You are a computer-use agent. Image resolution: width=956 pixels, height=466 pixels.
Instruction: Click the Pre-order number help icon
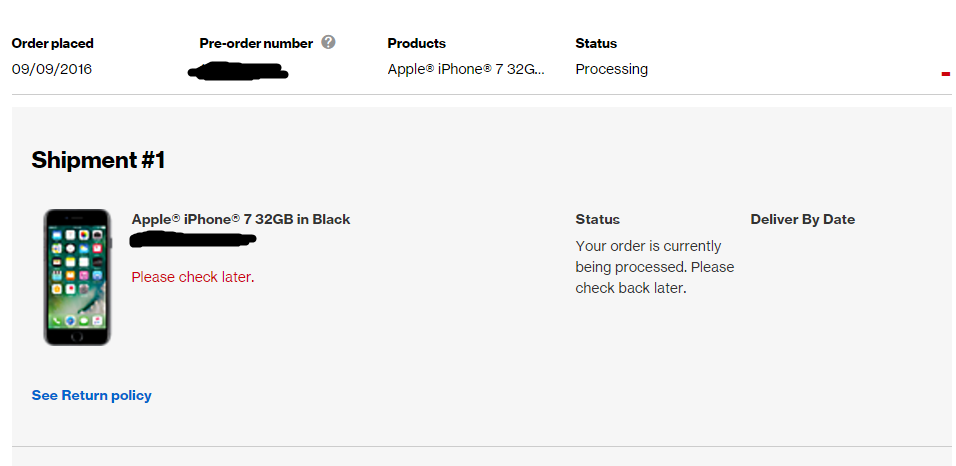point(328,43)
